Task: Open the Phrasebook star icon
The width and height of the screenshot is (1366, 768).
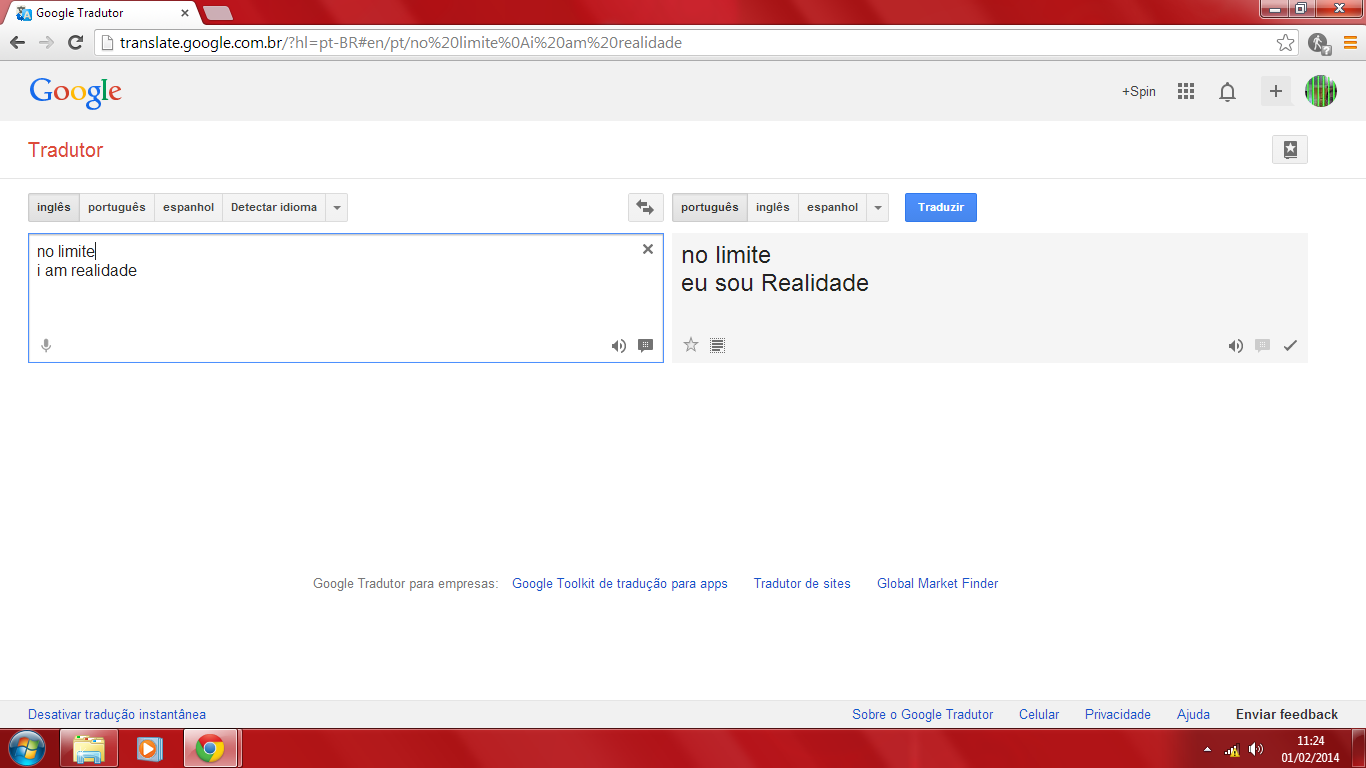Action: click(1290, 150)
